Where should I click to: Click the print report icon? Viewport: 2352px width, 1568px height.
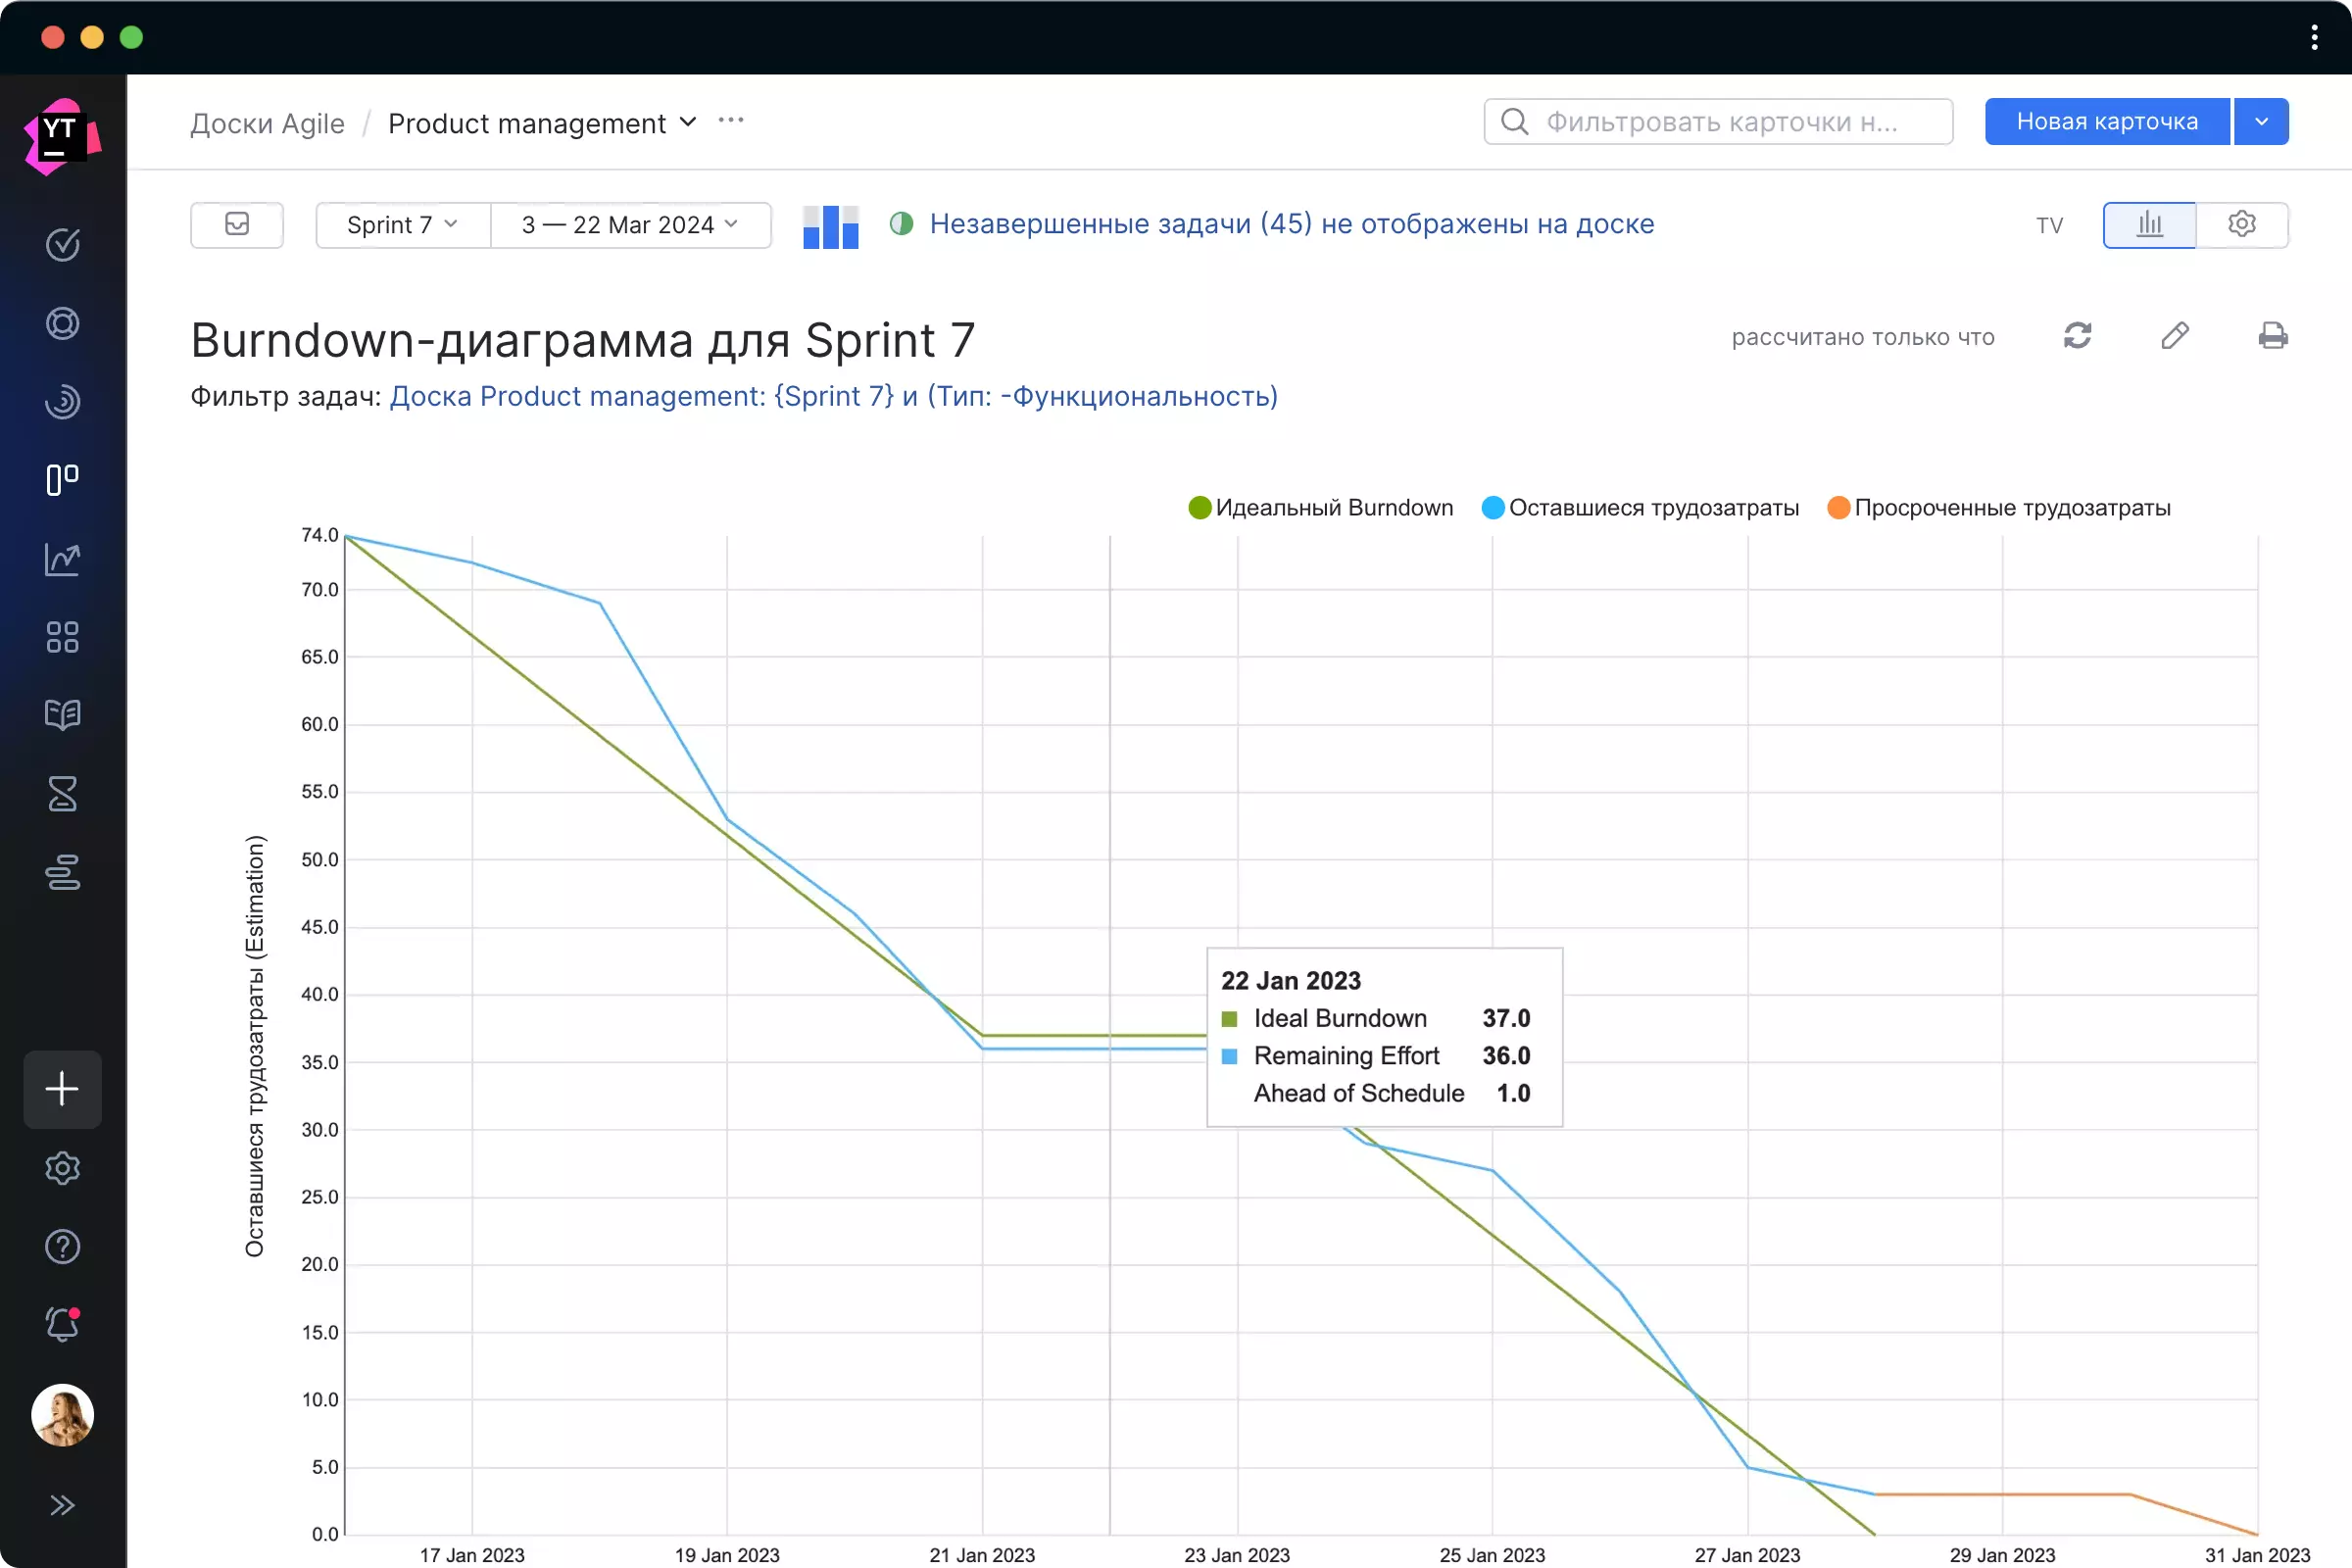[2272, 336]
